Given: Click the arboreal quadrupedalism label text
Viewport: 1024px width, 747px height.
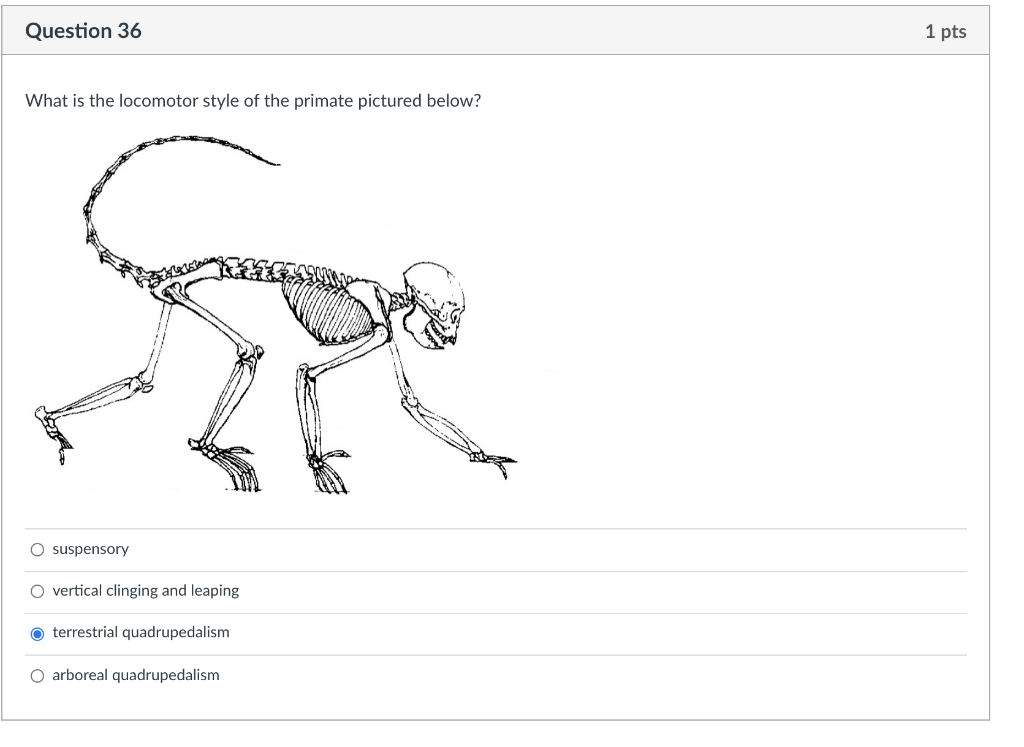Looking at the screenshot, I should click(134, 674).
